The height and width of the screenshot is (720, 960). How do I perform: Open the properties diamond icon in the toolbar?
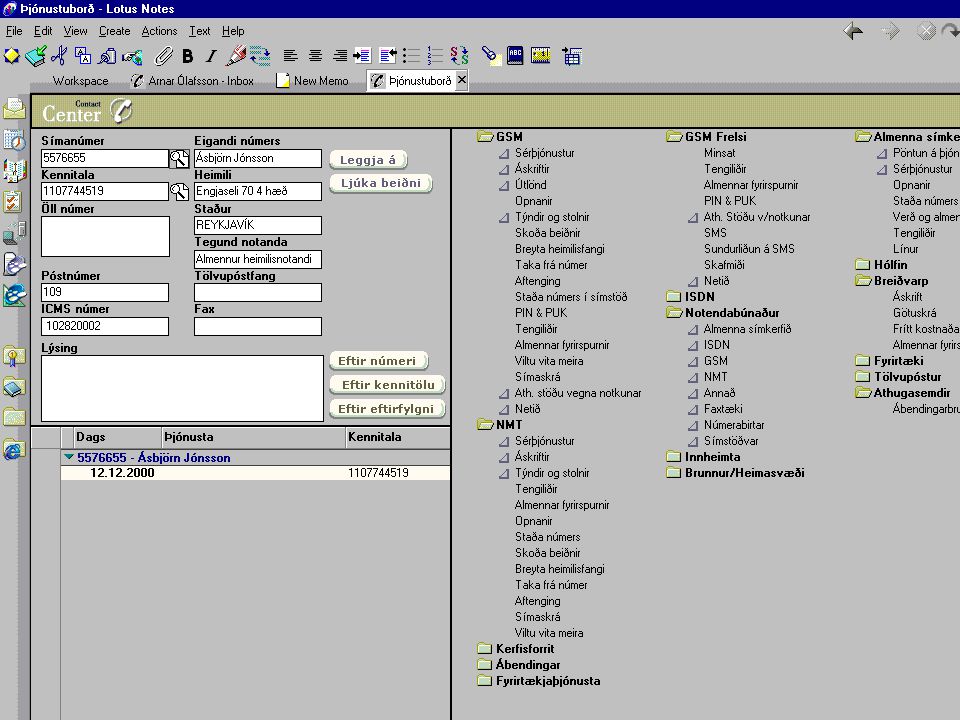12,56
